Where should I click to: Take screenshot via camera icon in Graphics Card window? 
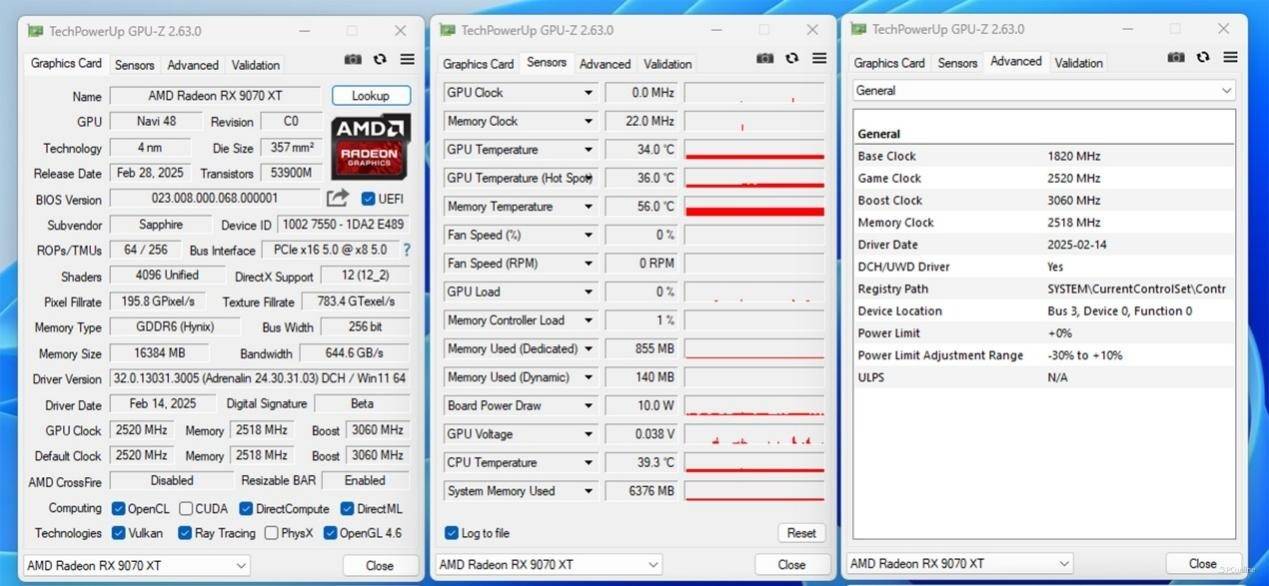click(352, 60)
